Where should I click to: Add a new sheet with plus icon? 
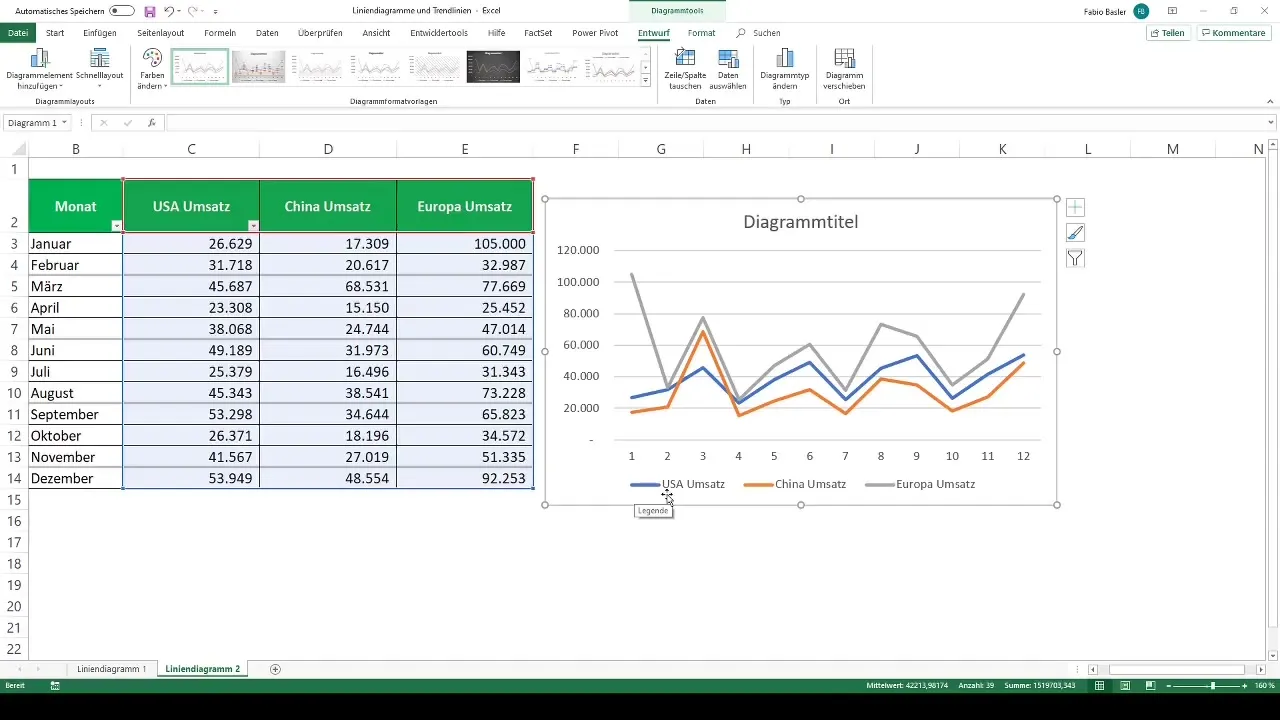pyautogui.click(x=275, y=668)
